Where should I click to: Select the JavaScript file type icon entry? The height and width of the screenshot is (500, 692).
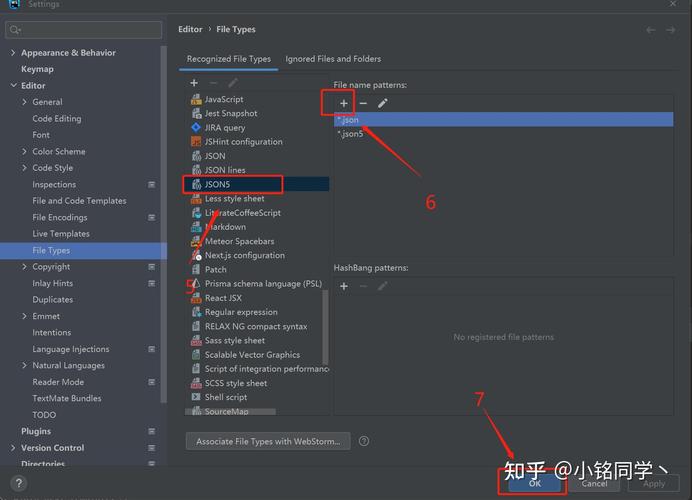click(197, 99)
